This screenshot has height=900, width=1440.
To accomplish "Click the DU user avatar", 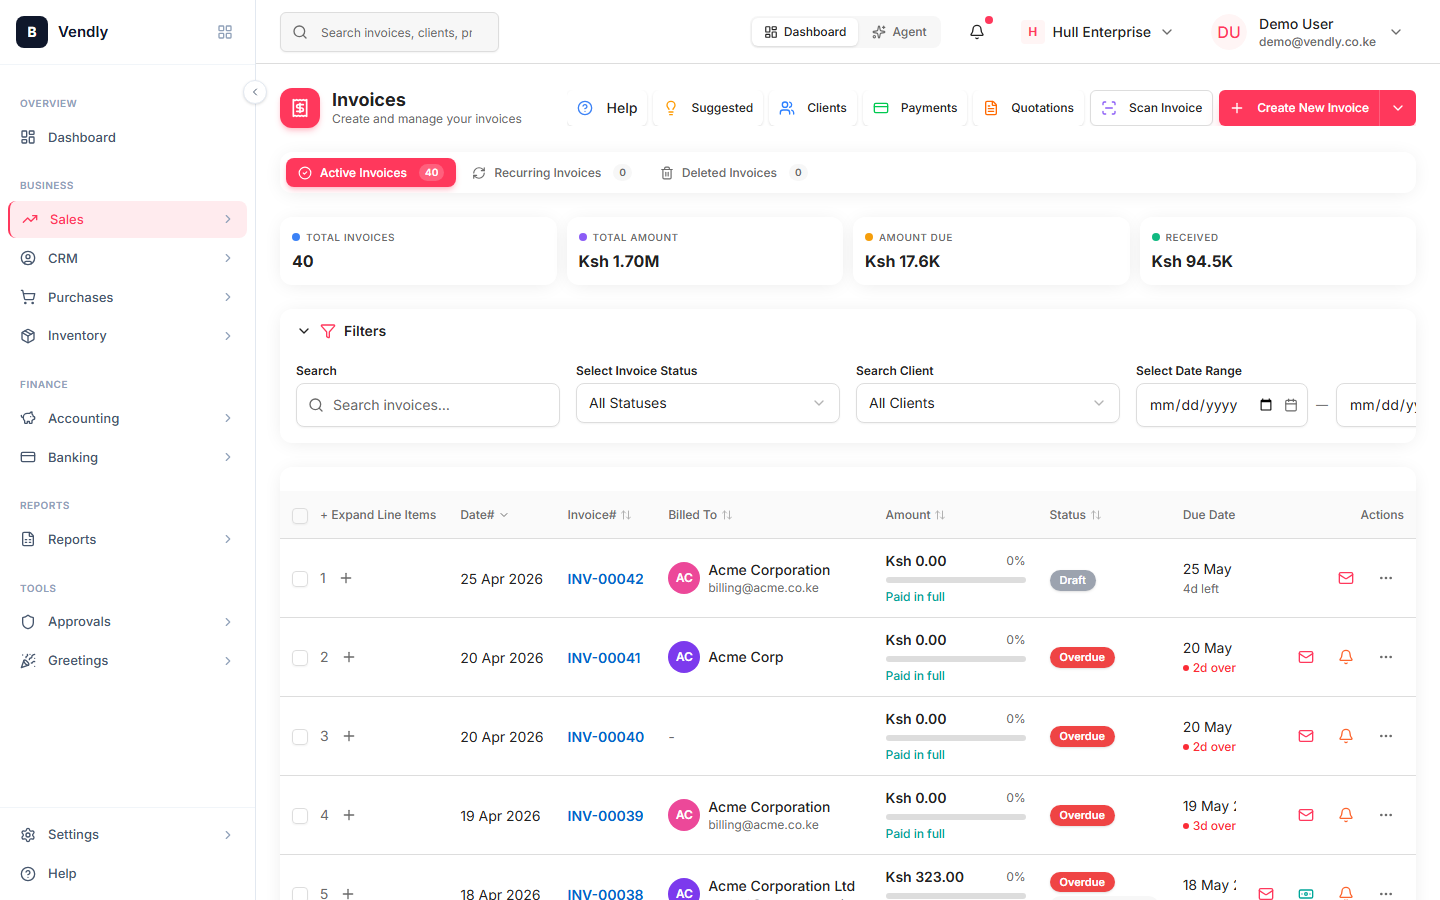I will (x=1229, y=32).
